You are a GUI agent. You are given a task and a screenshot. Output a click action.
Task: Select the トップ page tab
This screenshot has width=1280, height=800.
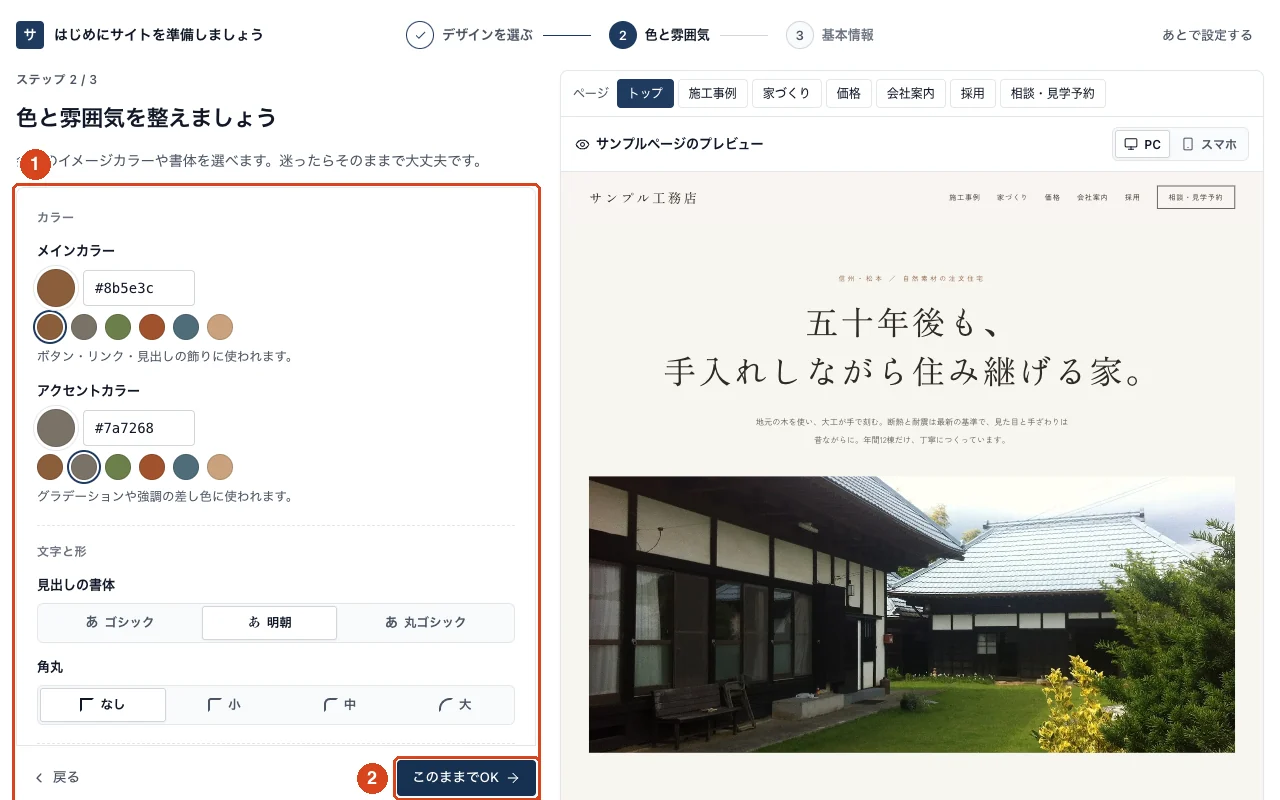pyautogui.click(x=645, y=93)
